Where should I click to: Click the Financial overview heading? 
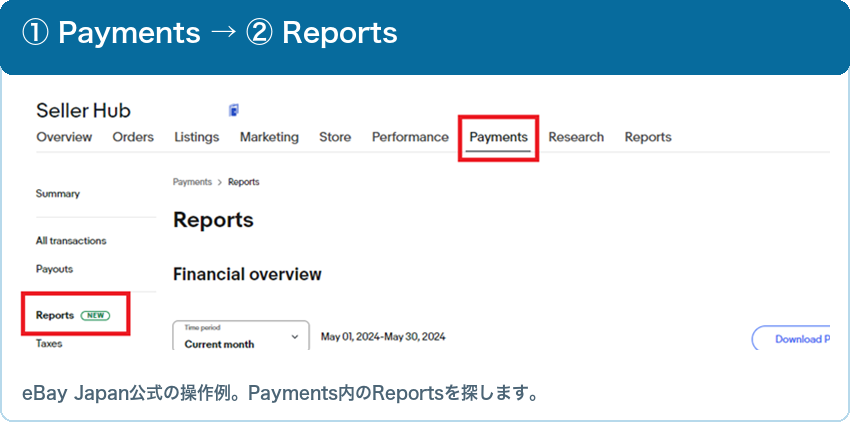[247, 274]
